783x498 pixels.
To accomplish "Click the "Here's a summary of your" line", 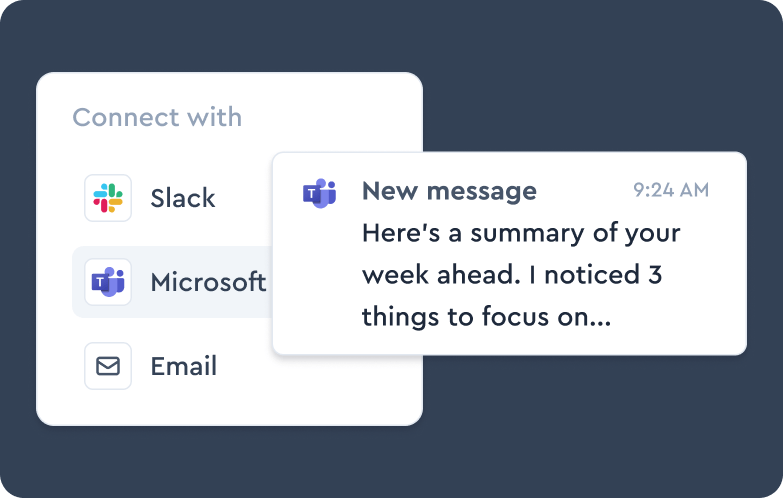I will coord(520,233).
